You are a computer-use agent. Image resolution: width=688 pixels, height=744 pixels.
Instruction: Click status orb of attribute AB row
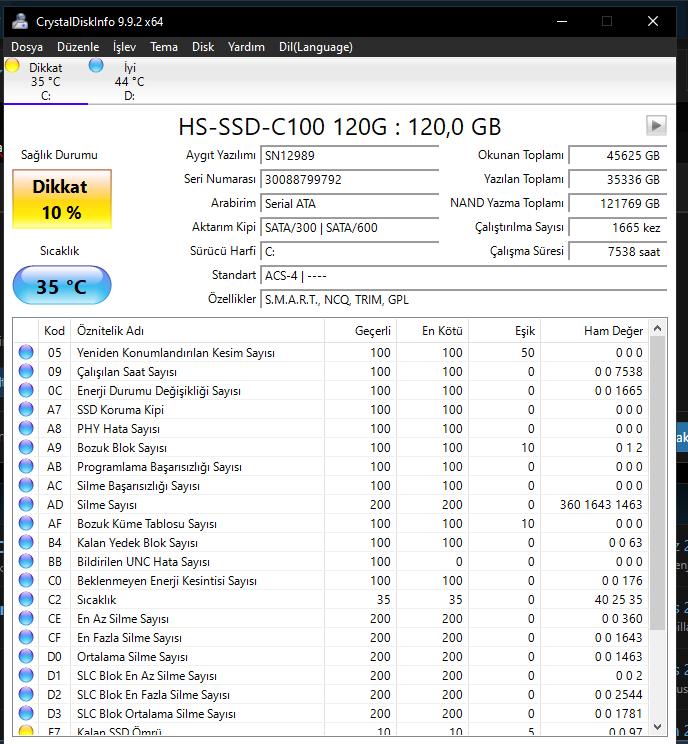click(x=26, y=466)
